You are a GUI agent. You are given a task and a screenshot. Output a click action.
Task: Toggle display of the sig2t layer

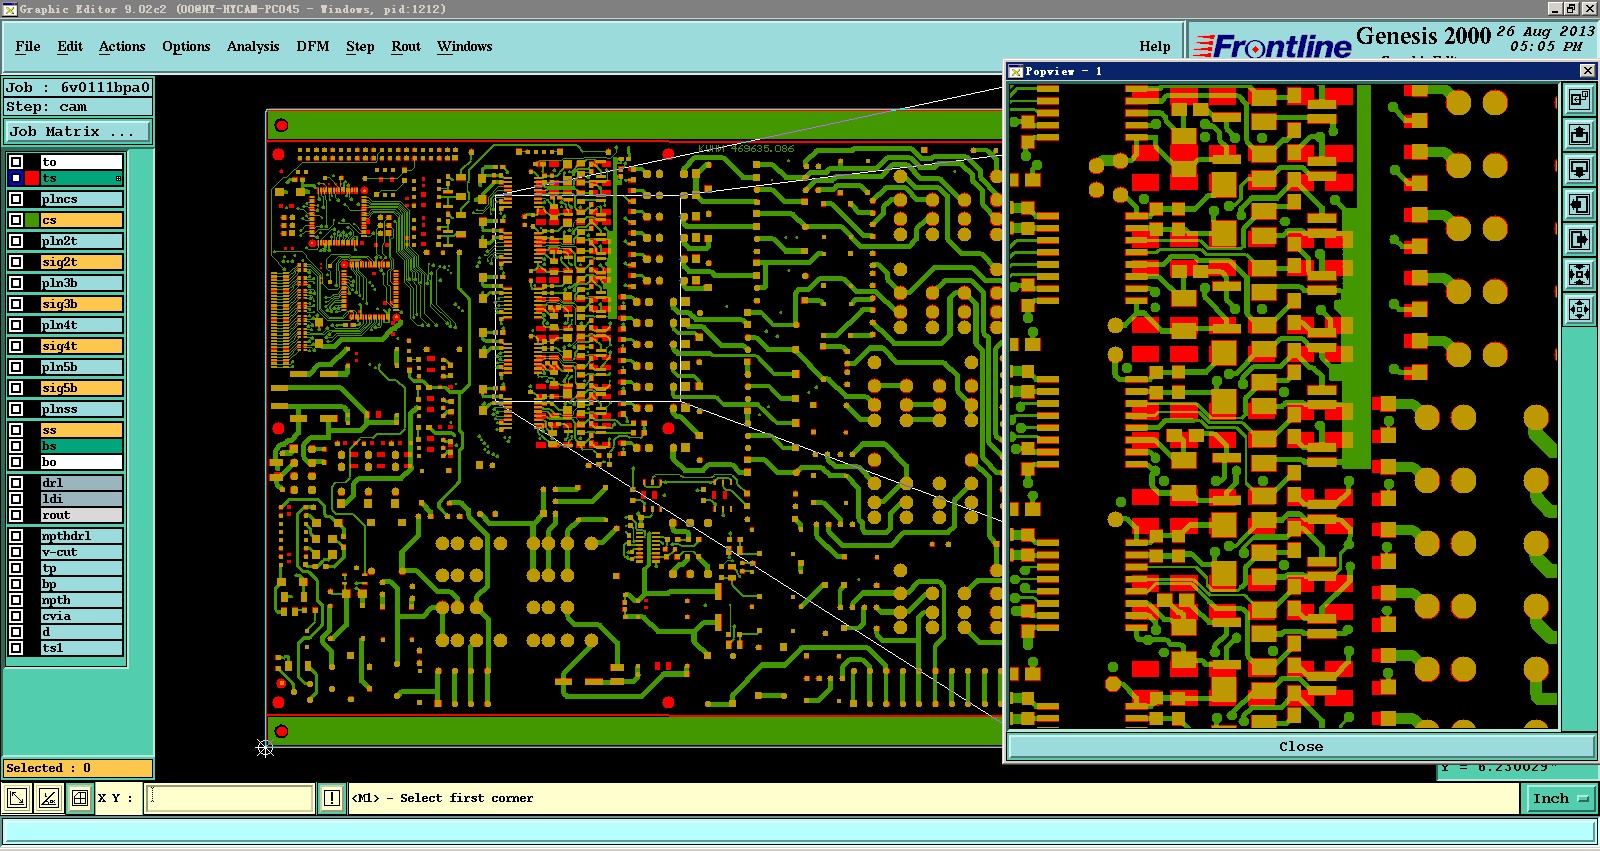tap(16, 262)
